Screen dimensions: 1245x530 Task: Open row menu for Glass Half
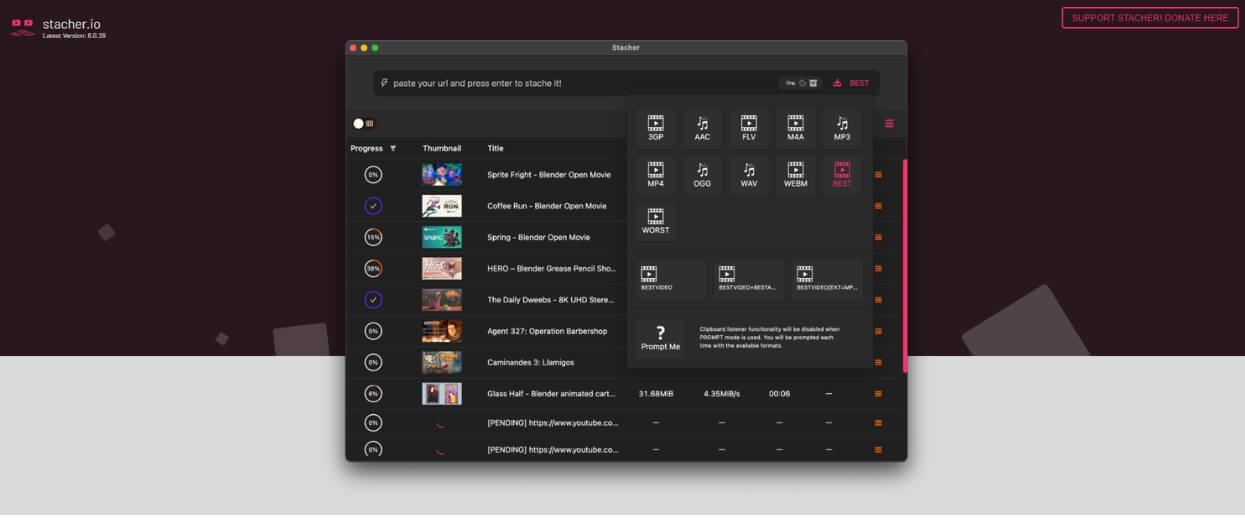878,394
